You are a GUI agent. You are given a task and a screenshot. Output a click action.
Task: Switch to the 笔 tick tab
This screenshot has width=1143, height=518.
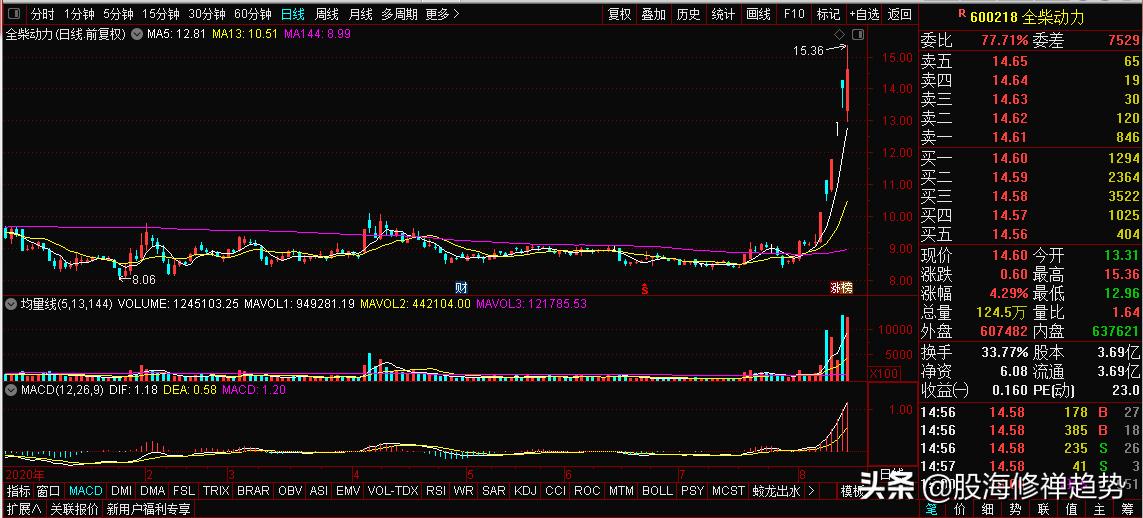[x=932, y=509]
